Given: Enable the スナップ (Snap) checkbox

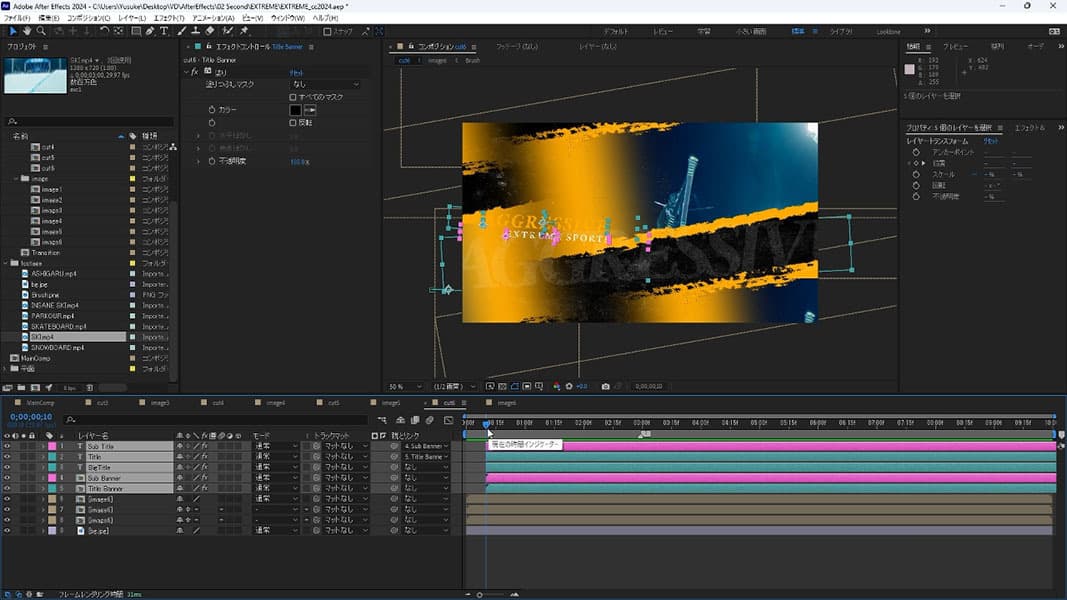Looking at the screenshot, I should [327, 32].
